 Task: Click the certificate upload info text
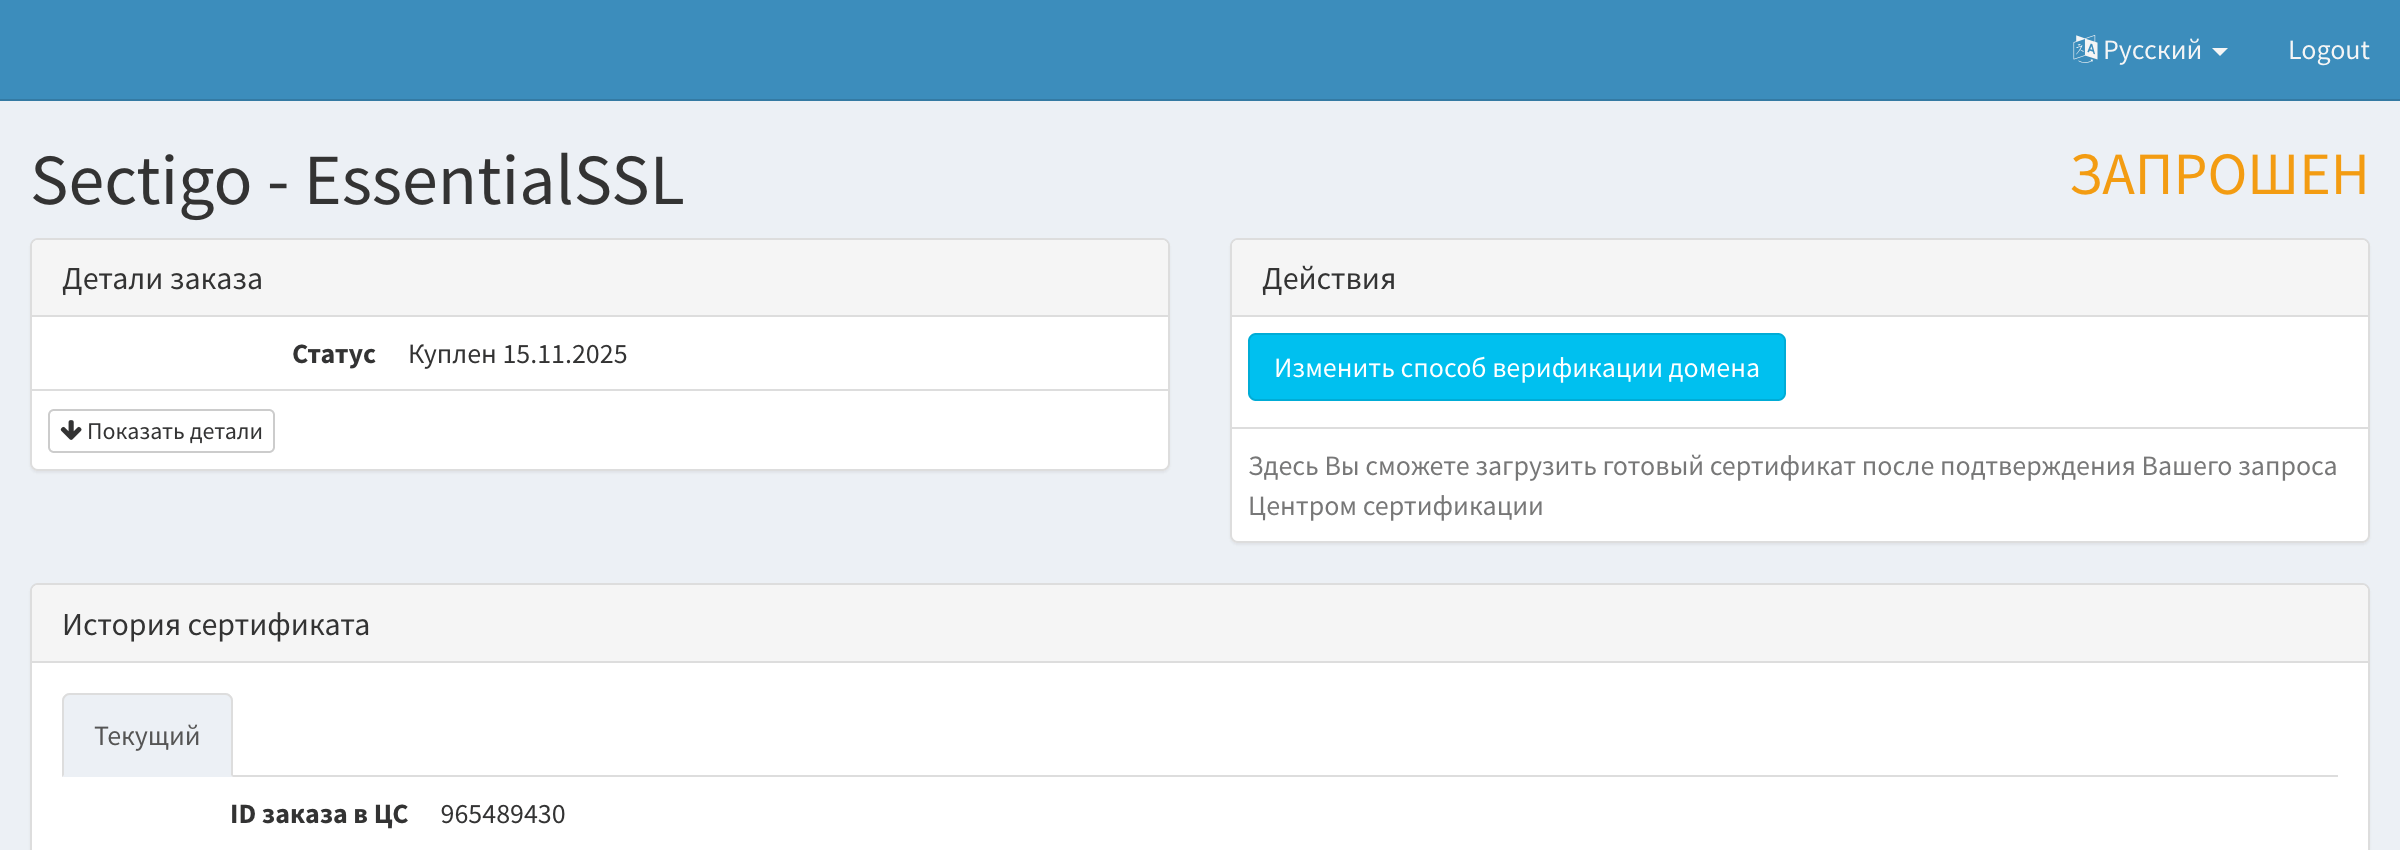tap(1792, 486)
